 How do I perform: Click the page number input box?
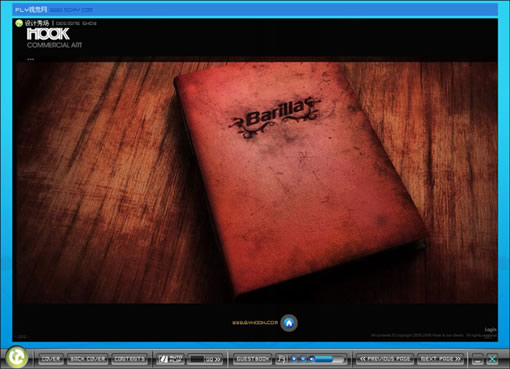pos(197,359)
